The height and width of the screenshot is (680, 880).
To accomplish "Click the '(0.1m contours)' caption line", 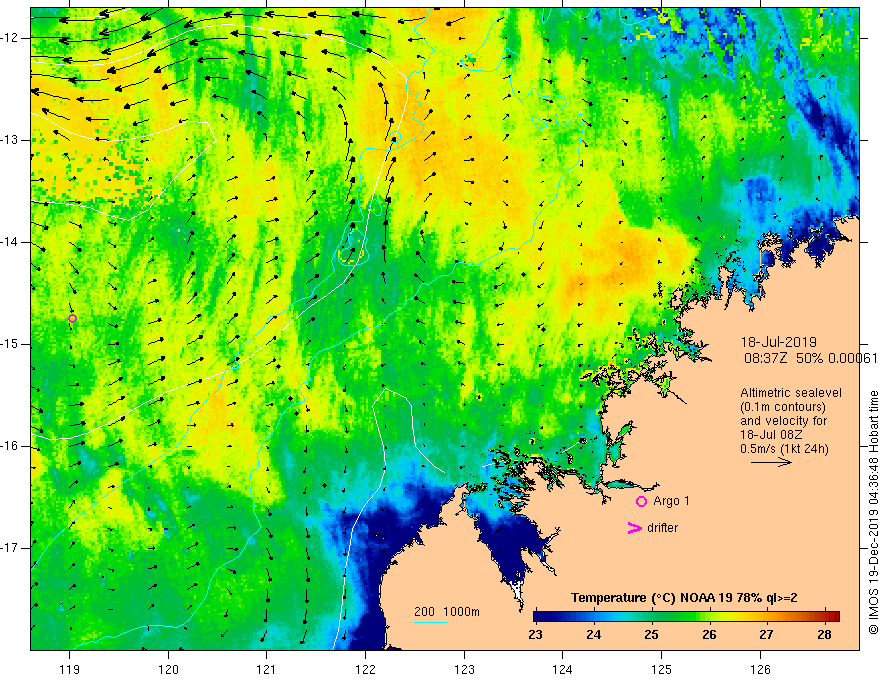I will tap(782, 407).
